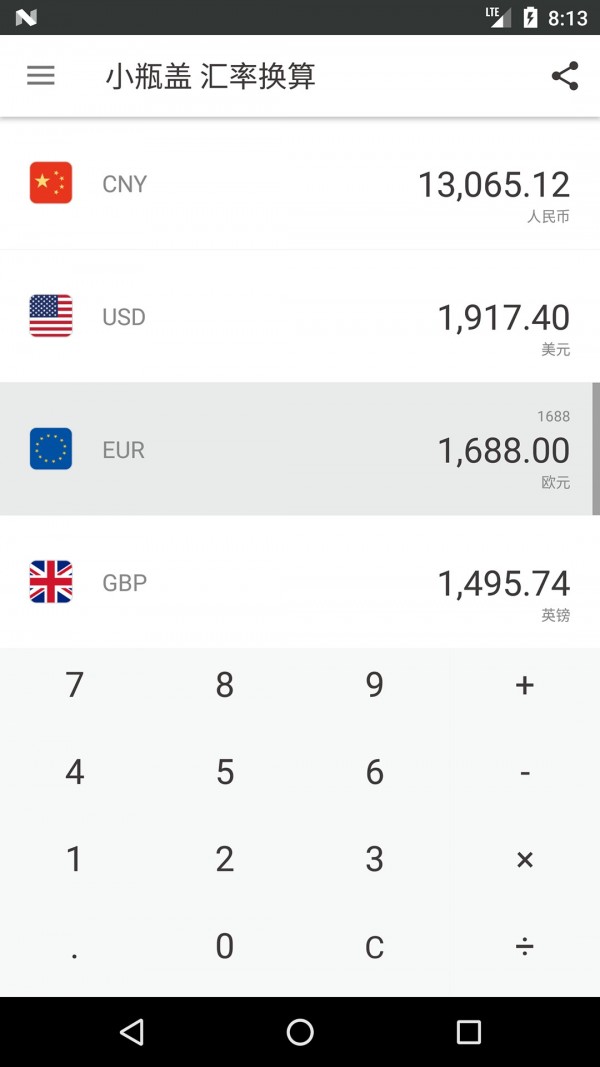Tap the number 7 key

[x=75, y=685]
